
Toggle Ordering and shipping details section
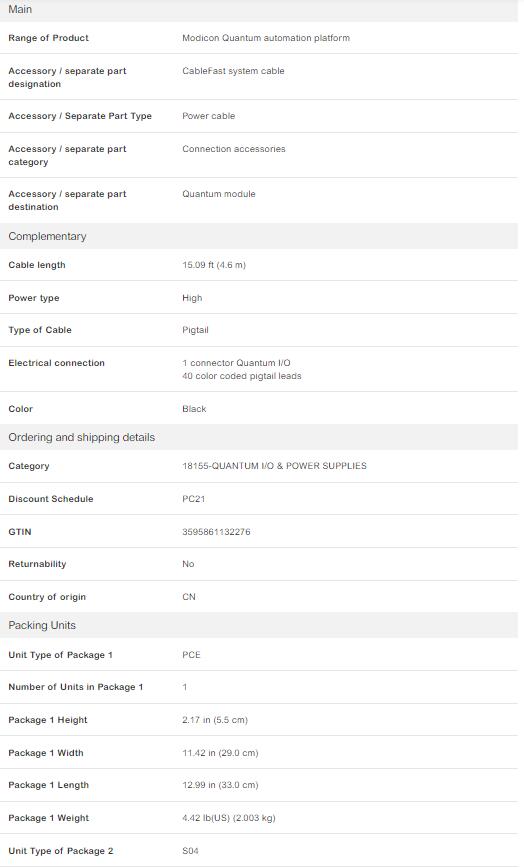coord(259,437)
